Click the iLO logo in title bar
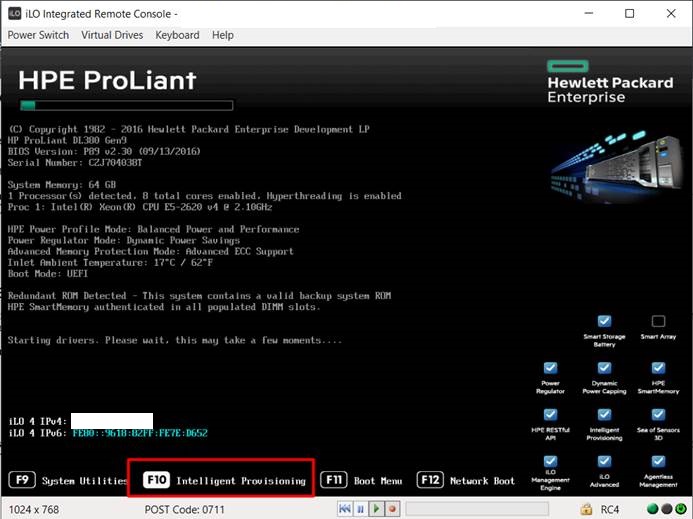 [13, 14]
